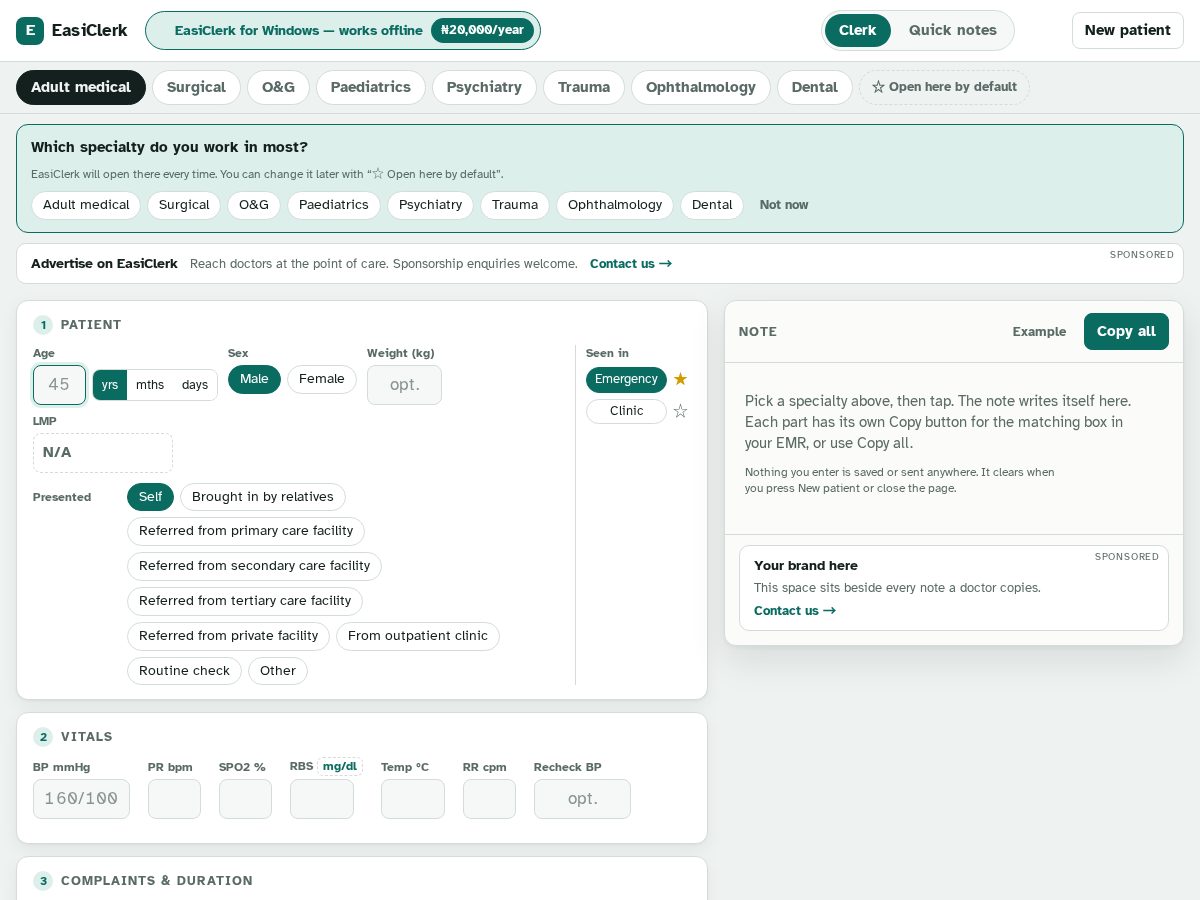Switch to Quick notes mode
The height and width of the screenshot is (900, 1200).
point(952,30)
